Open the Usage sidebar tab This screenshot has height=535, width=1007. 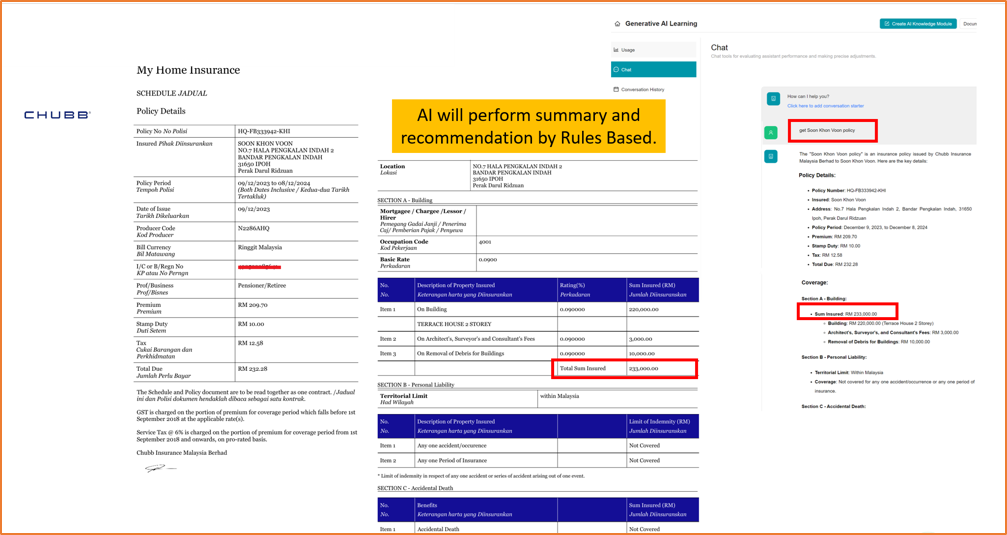pos(628,49)
